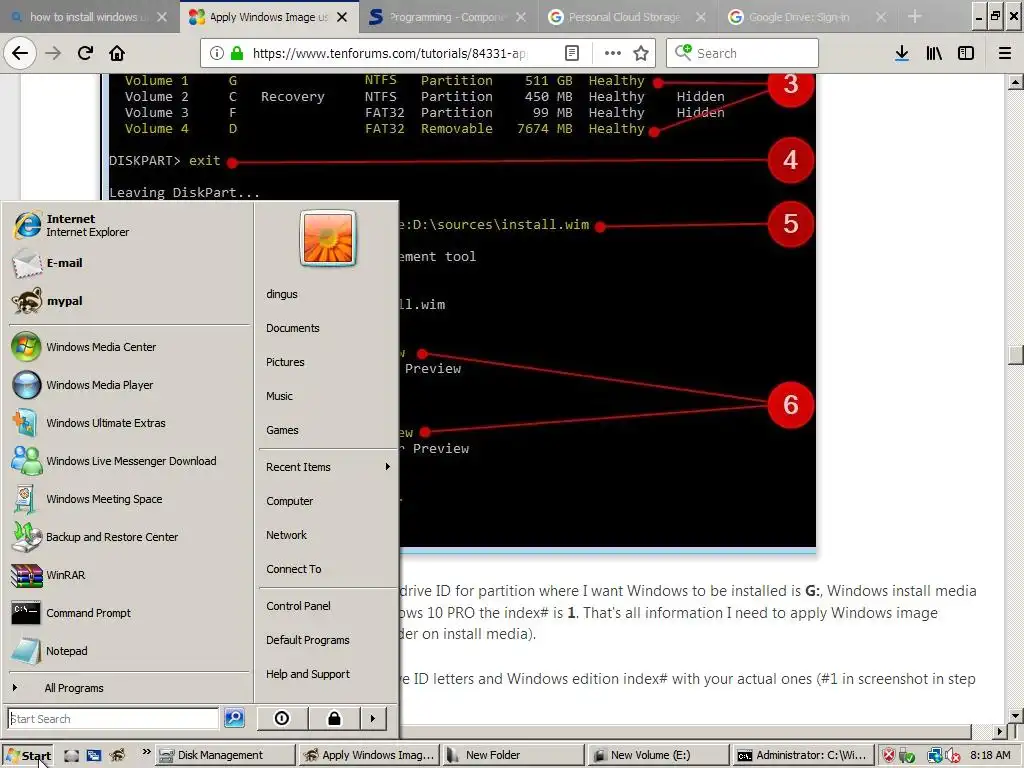The image size is (1024, 768).
Task: Open browser library icon
Action: coord(934,53)
